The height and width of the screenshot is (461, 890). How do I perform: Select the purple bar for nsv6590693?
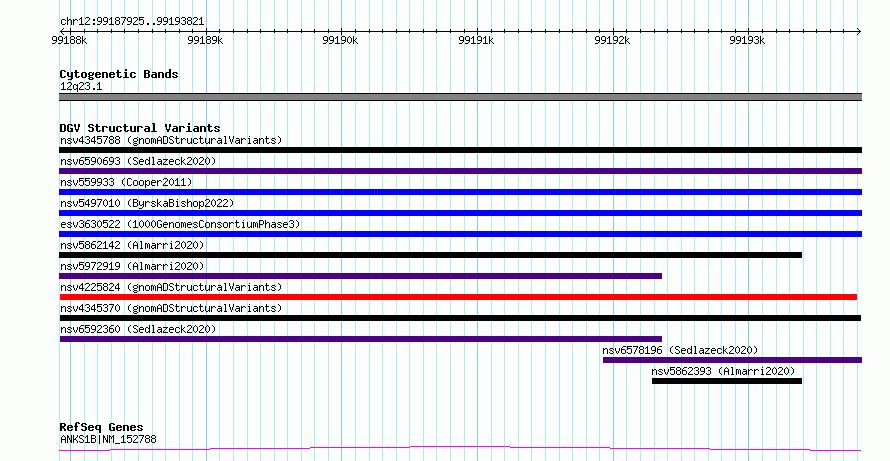tap(460, 171)
